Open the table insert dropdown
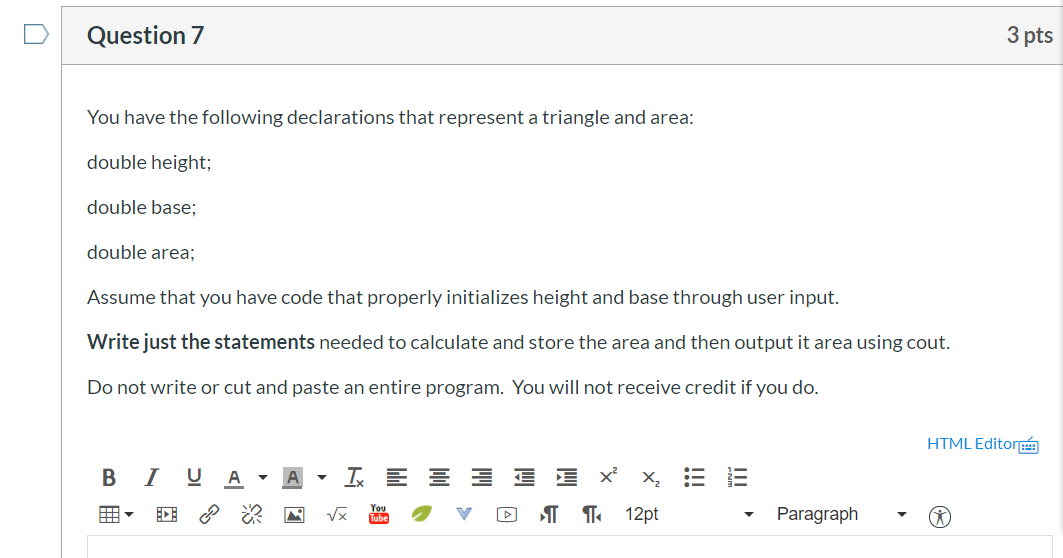 116,515
